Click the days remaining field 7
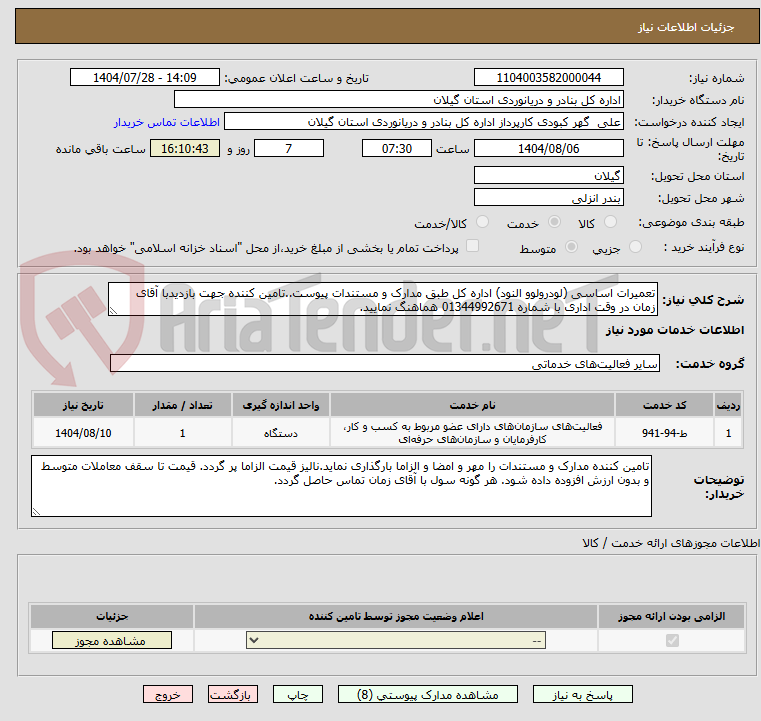Screen dimensions: 761x721 289,148
